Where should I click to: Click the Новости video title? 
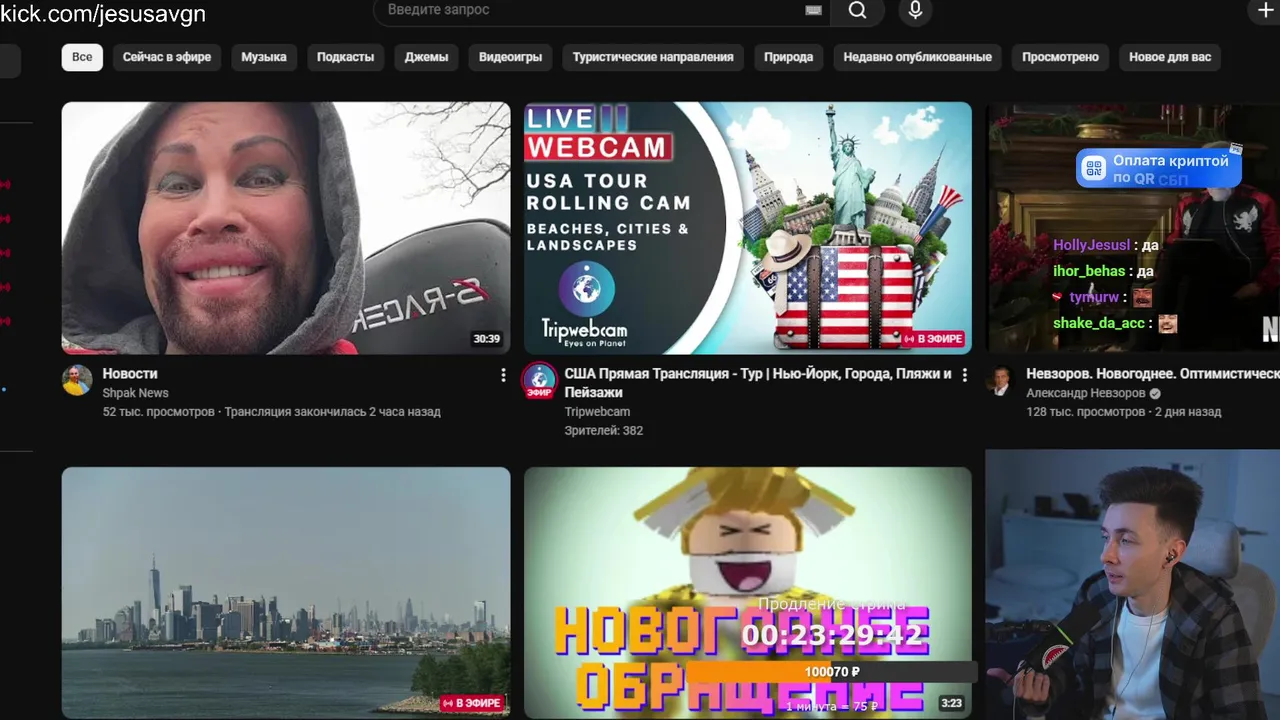point(130,374)
